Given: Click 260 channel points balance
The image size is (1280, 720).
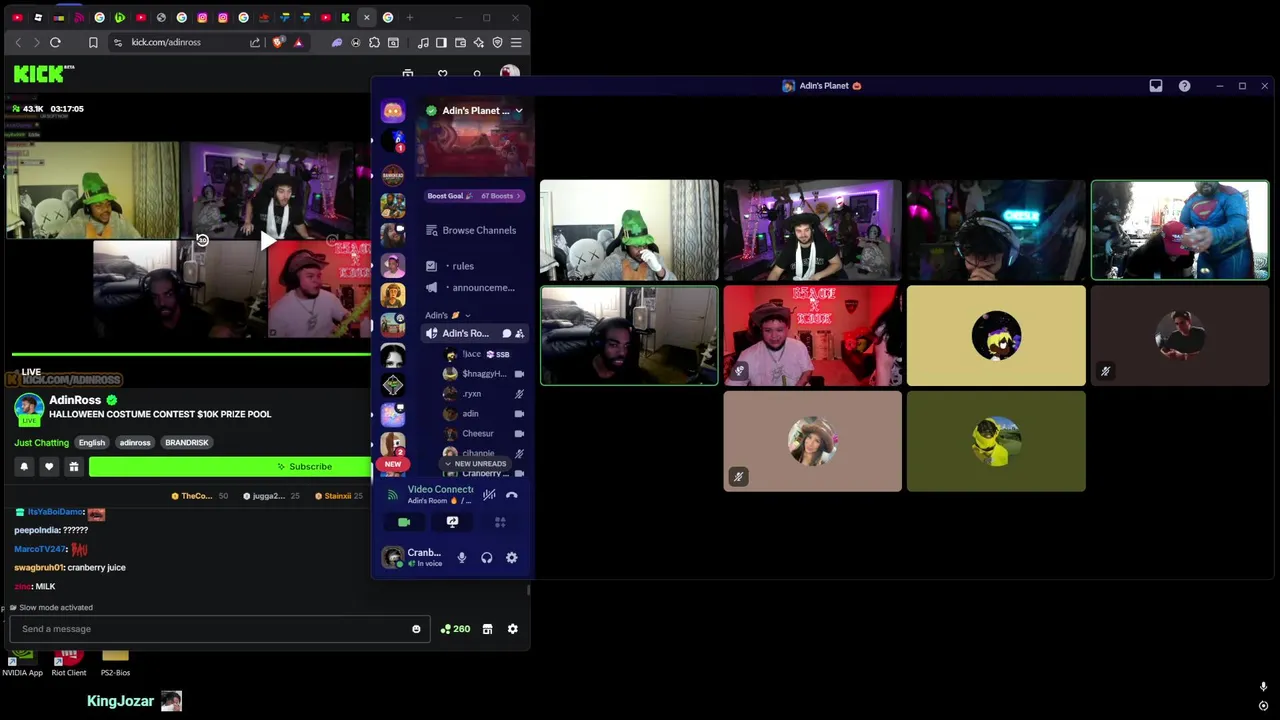Looking at the screenshot, I should 455,629.
